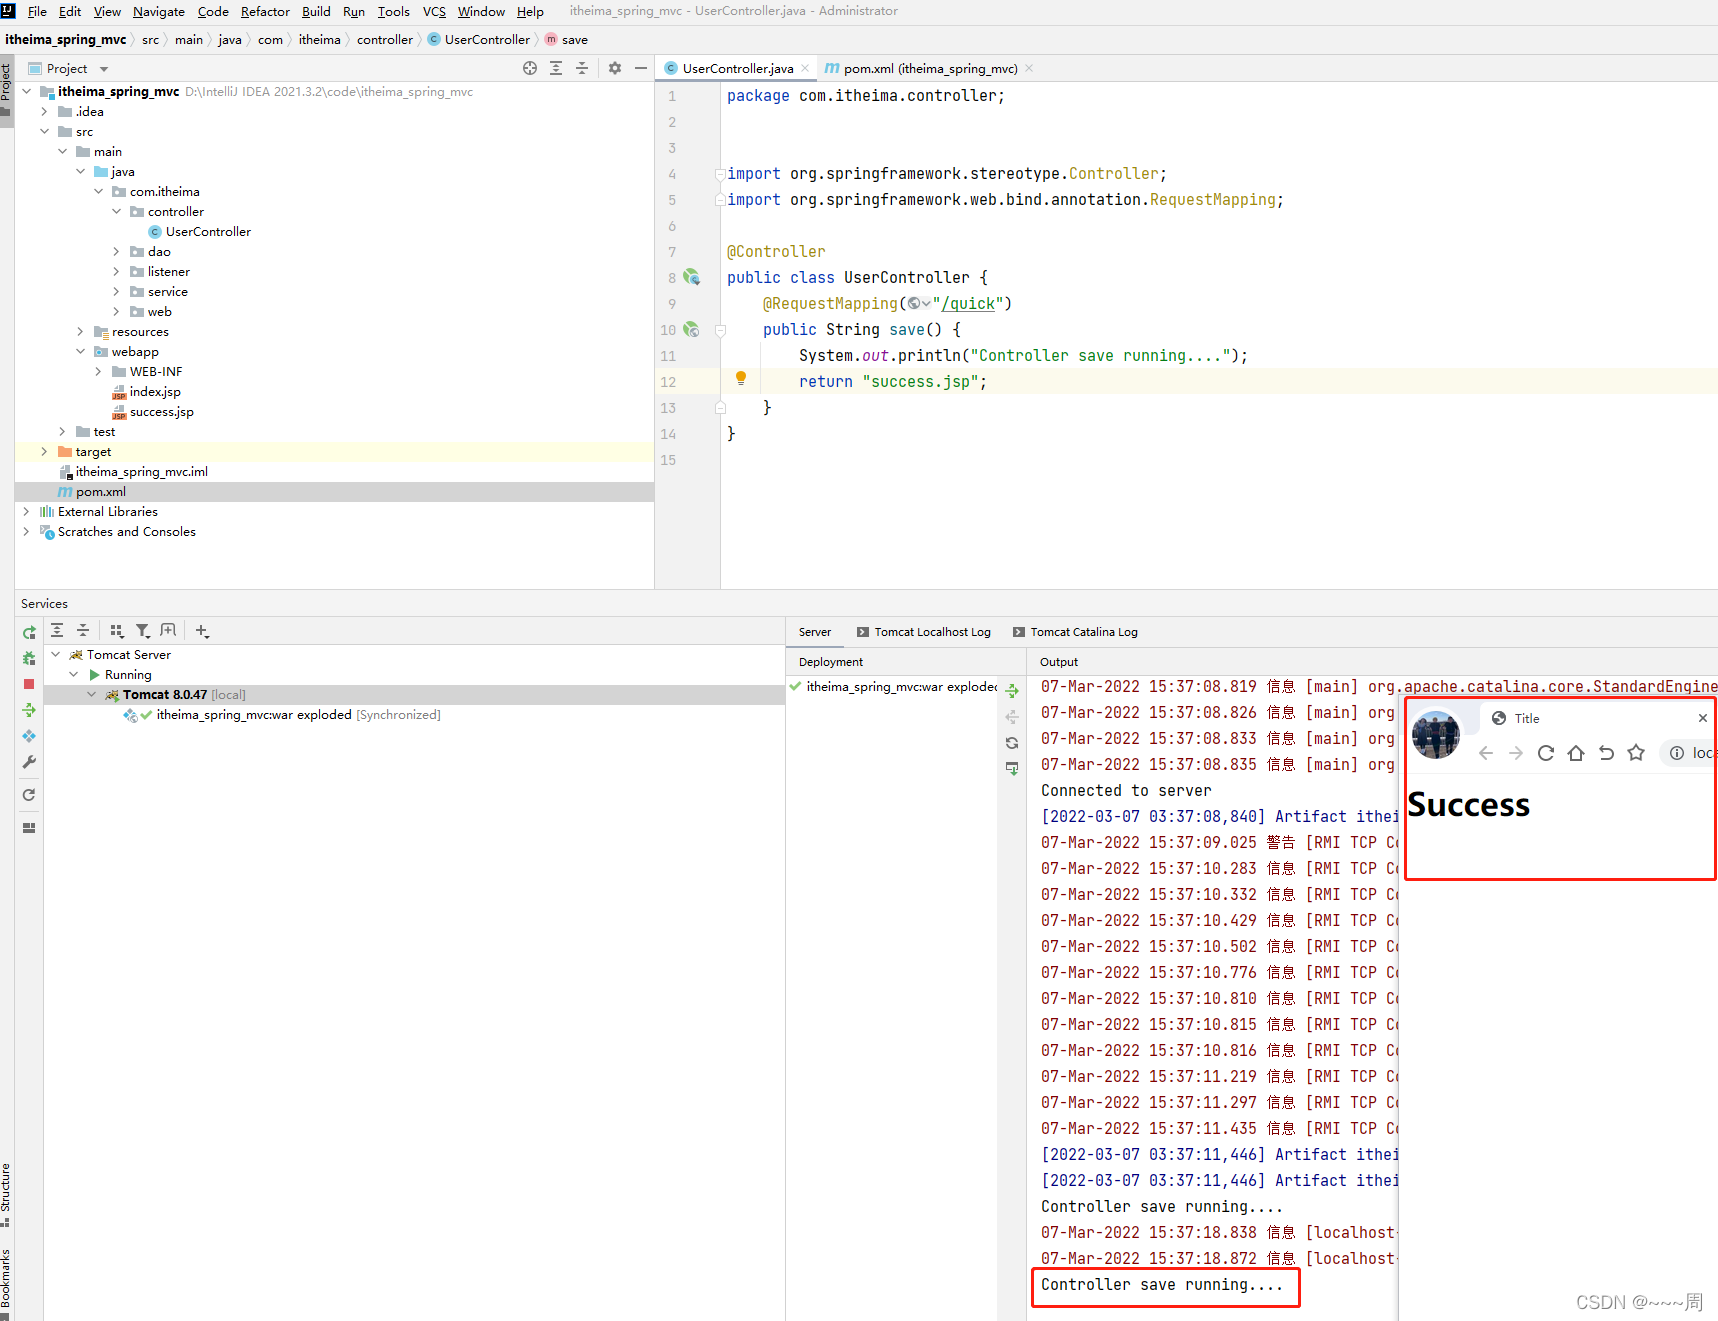Click the layout icon at bottom of Services sidebar
Viewport: 1718px width, 1321px height.
pos(29,828)
